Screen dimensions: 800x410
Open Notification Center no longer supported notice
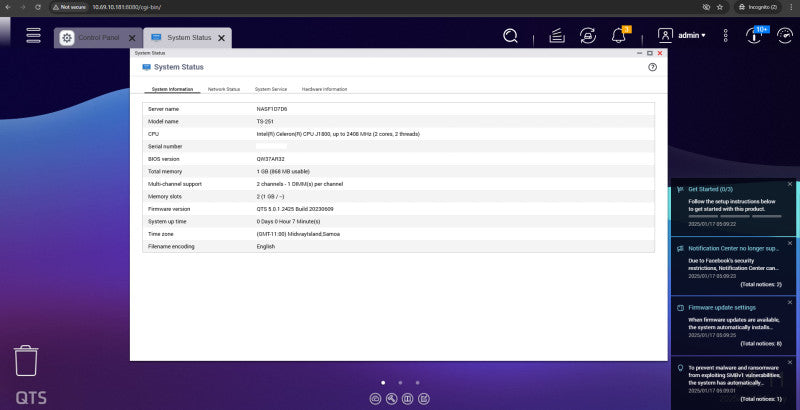[733, 266]
